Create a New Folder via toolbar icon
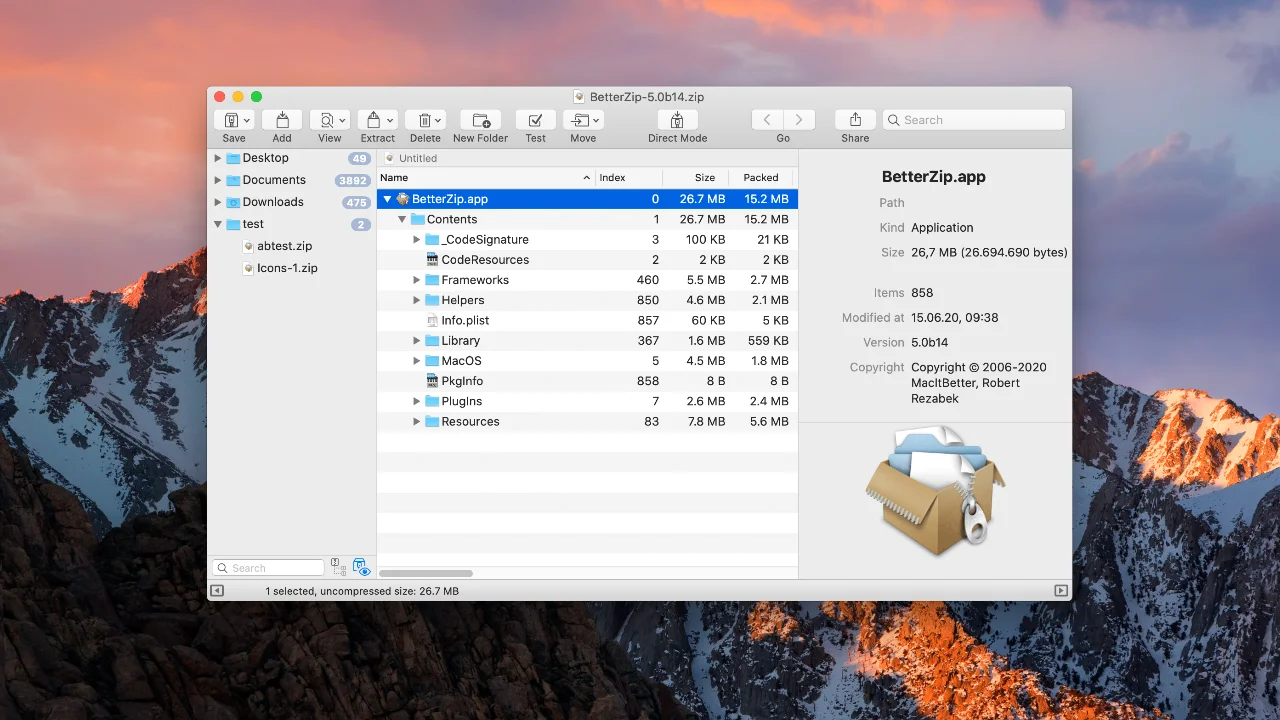Screen dimensions: 1280x720 [480, 120]
